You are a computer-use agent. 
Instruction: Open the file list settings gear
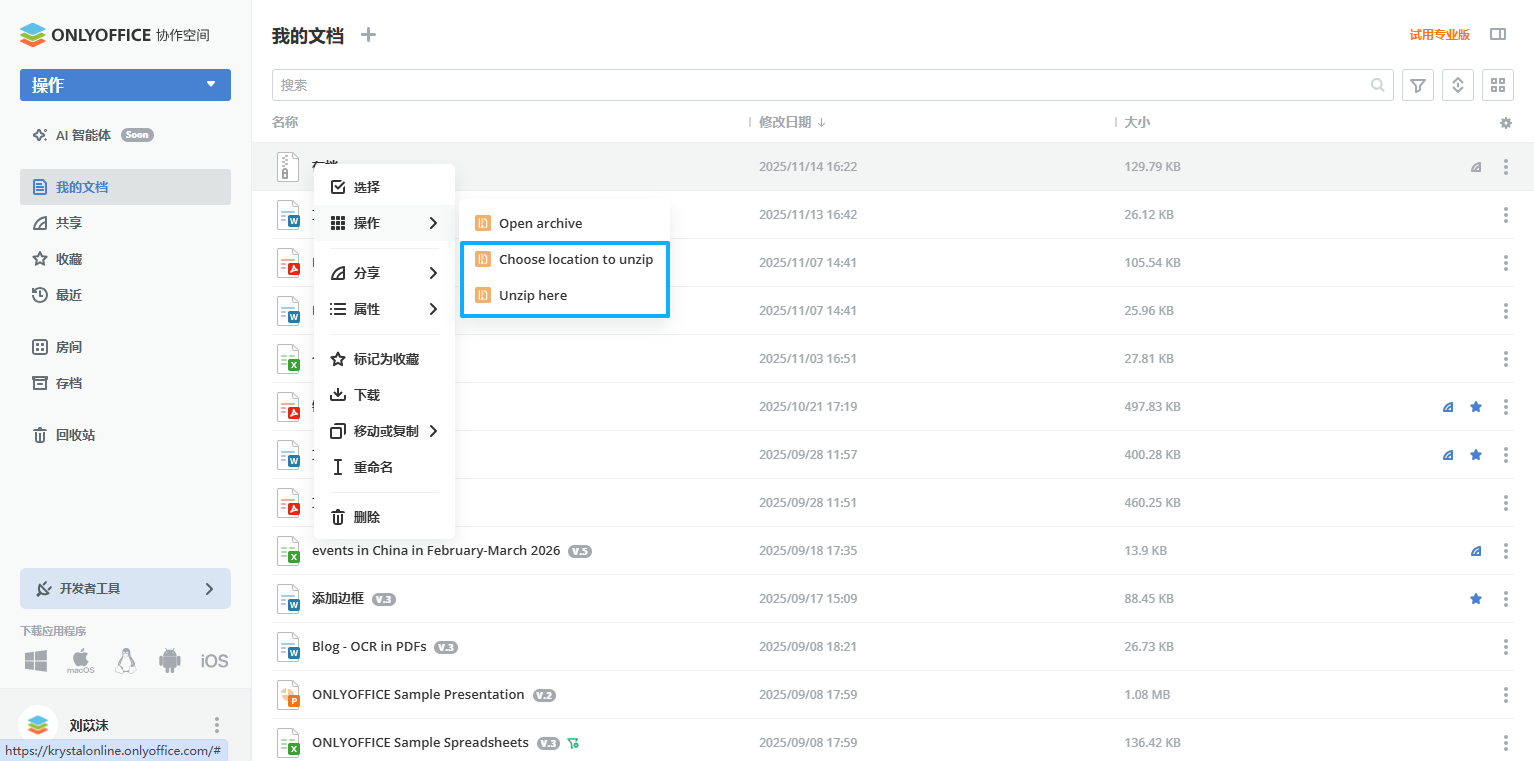click(1506, 122)
